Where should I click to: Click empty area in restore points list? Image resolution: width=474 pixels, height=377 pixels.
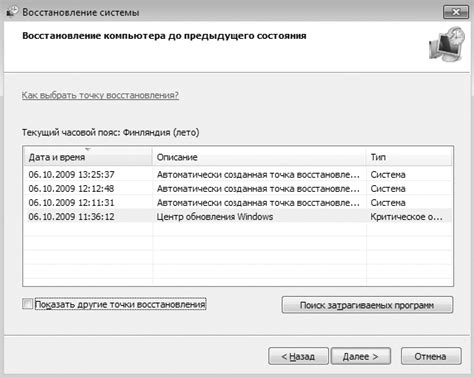coord(238,255)
